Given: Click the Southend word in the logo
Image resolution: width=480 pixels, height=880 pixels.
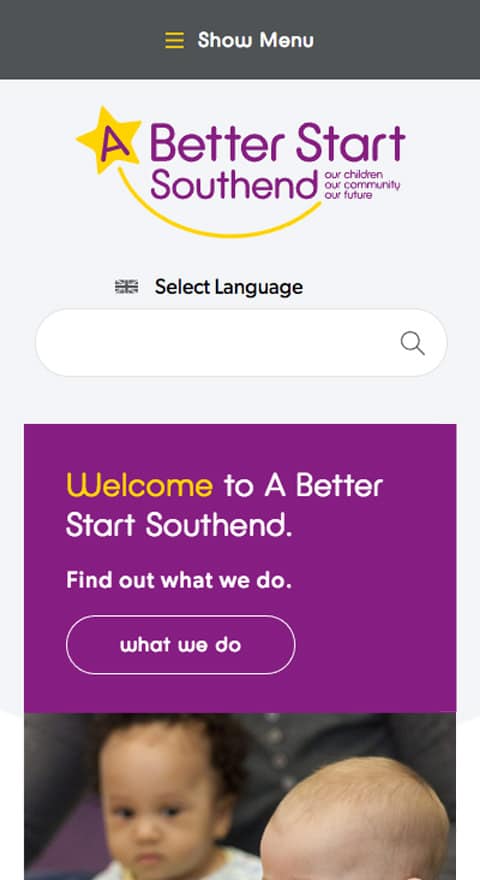Looking at the screenshot, I should pos(235,184).
